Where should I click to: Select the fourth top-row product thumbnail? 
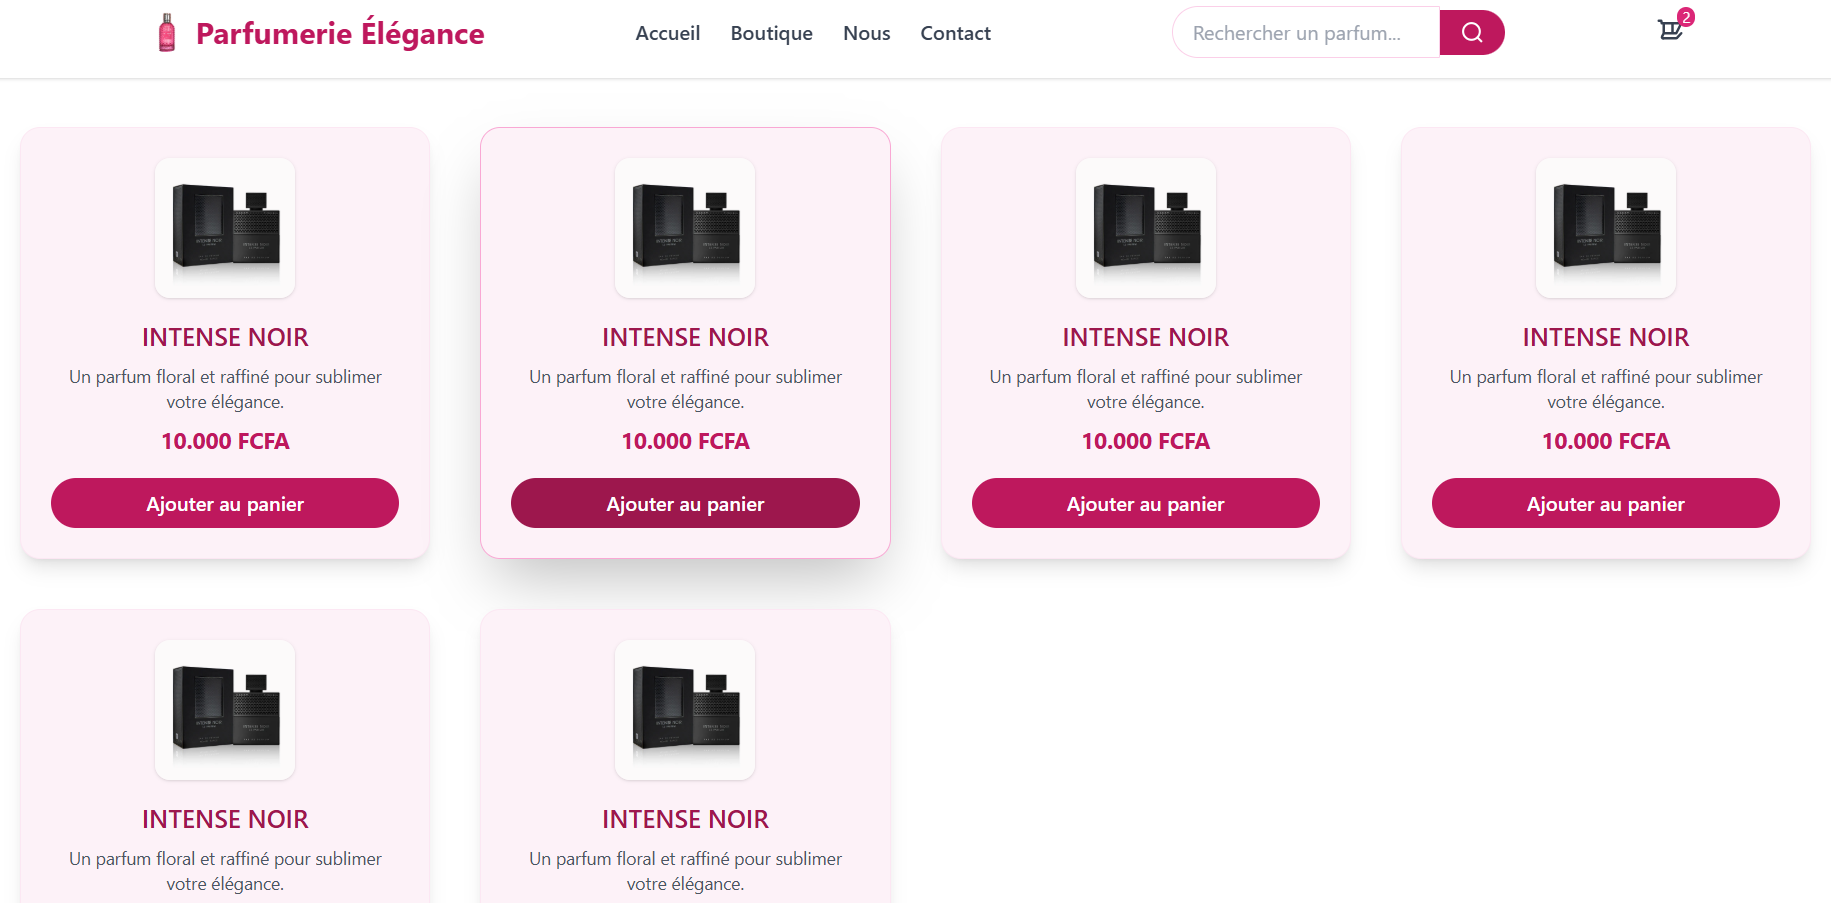[x=1605, y=228]
